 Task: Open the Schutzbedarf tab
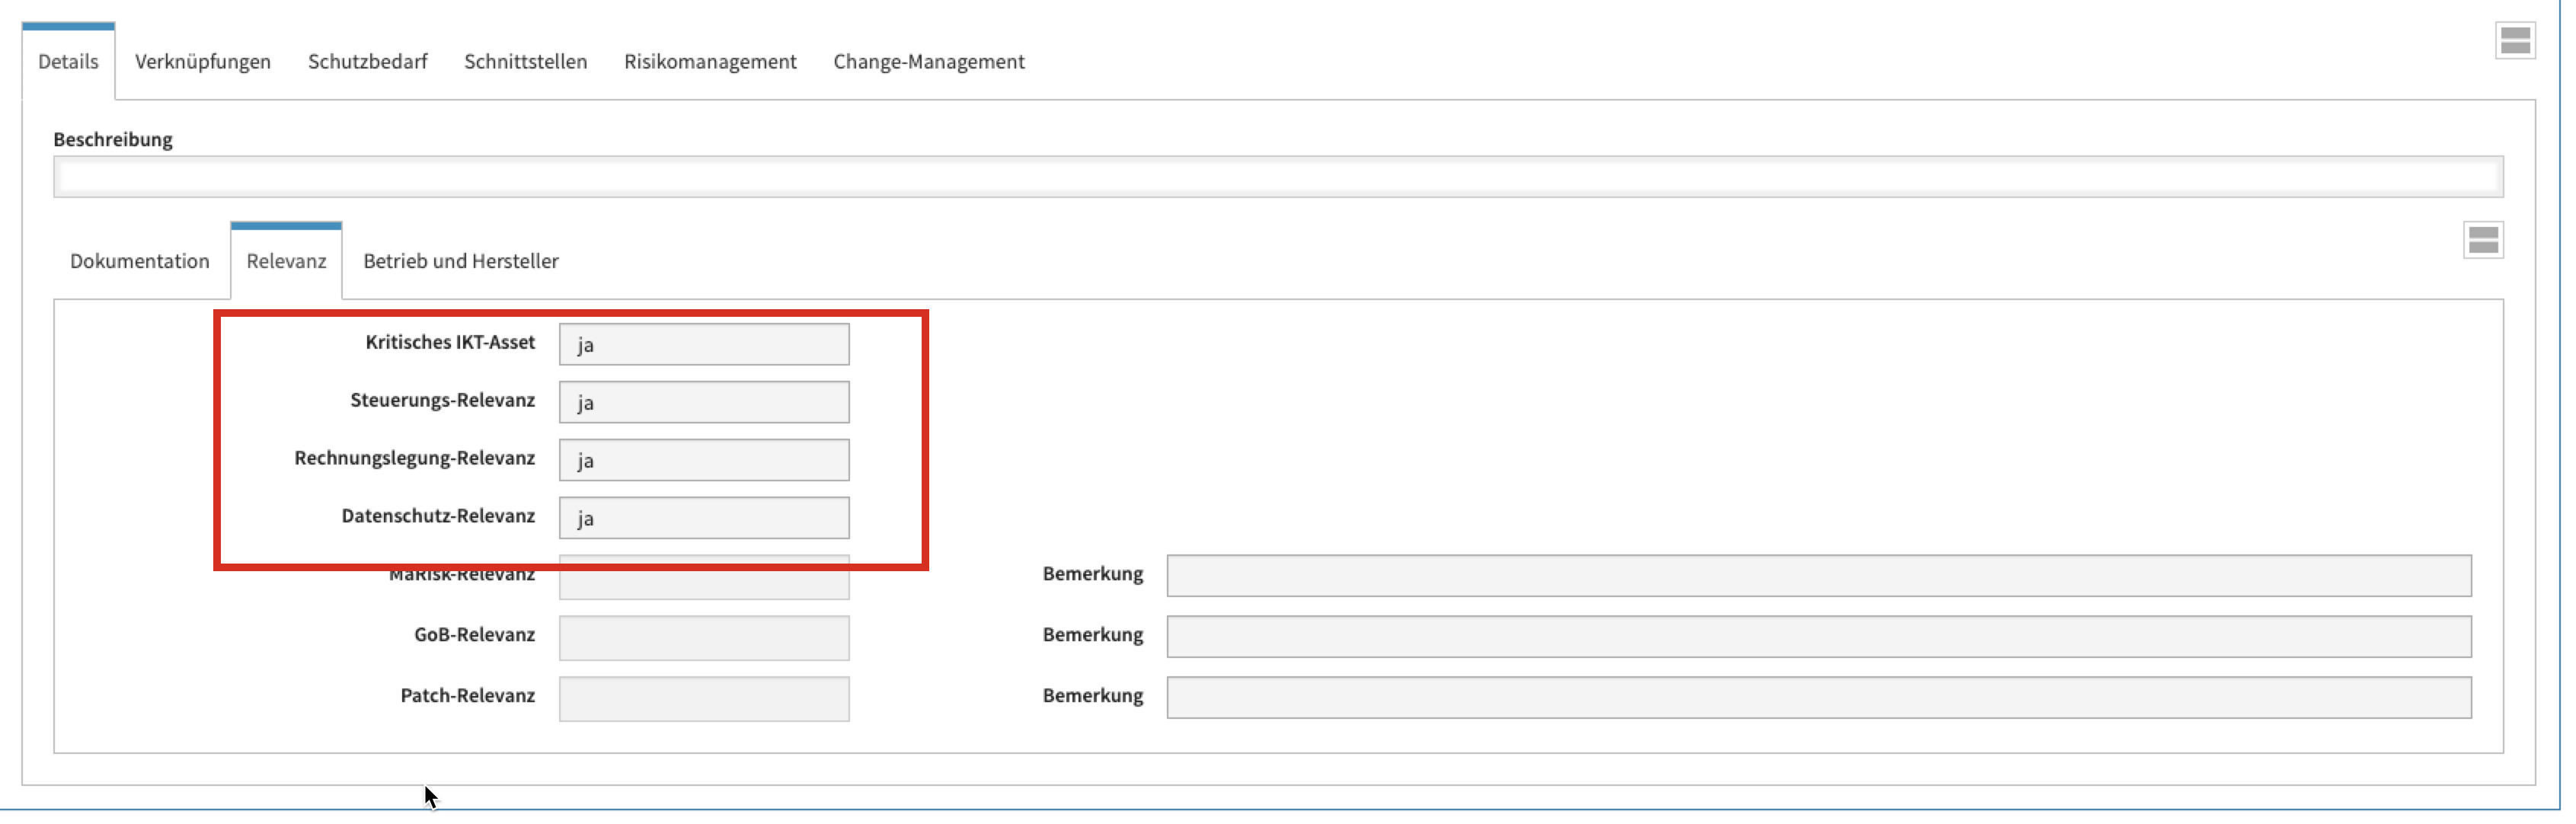click(x=367, y=62)
